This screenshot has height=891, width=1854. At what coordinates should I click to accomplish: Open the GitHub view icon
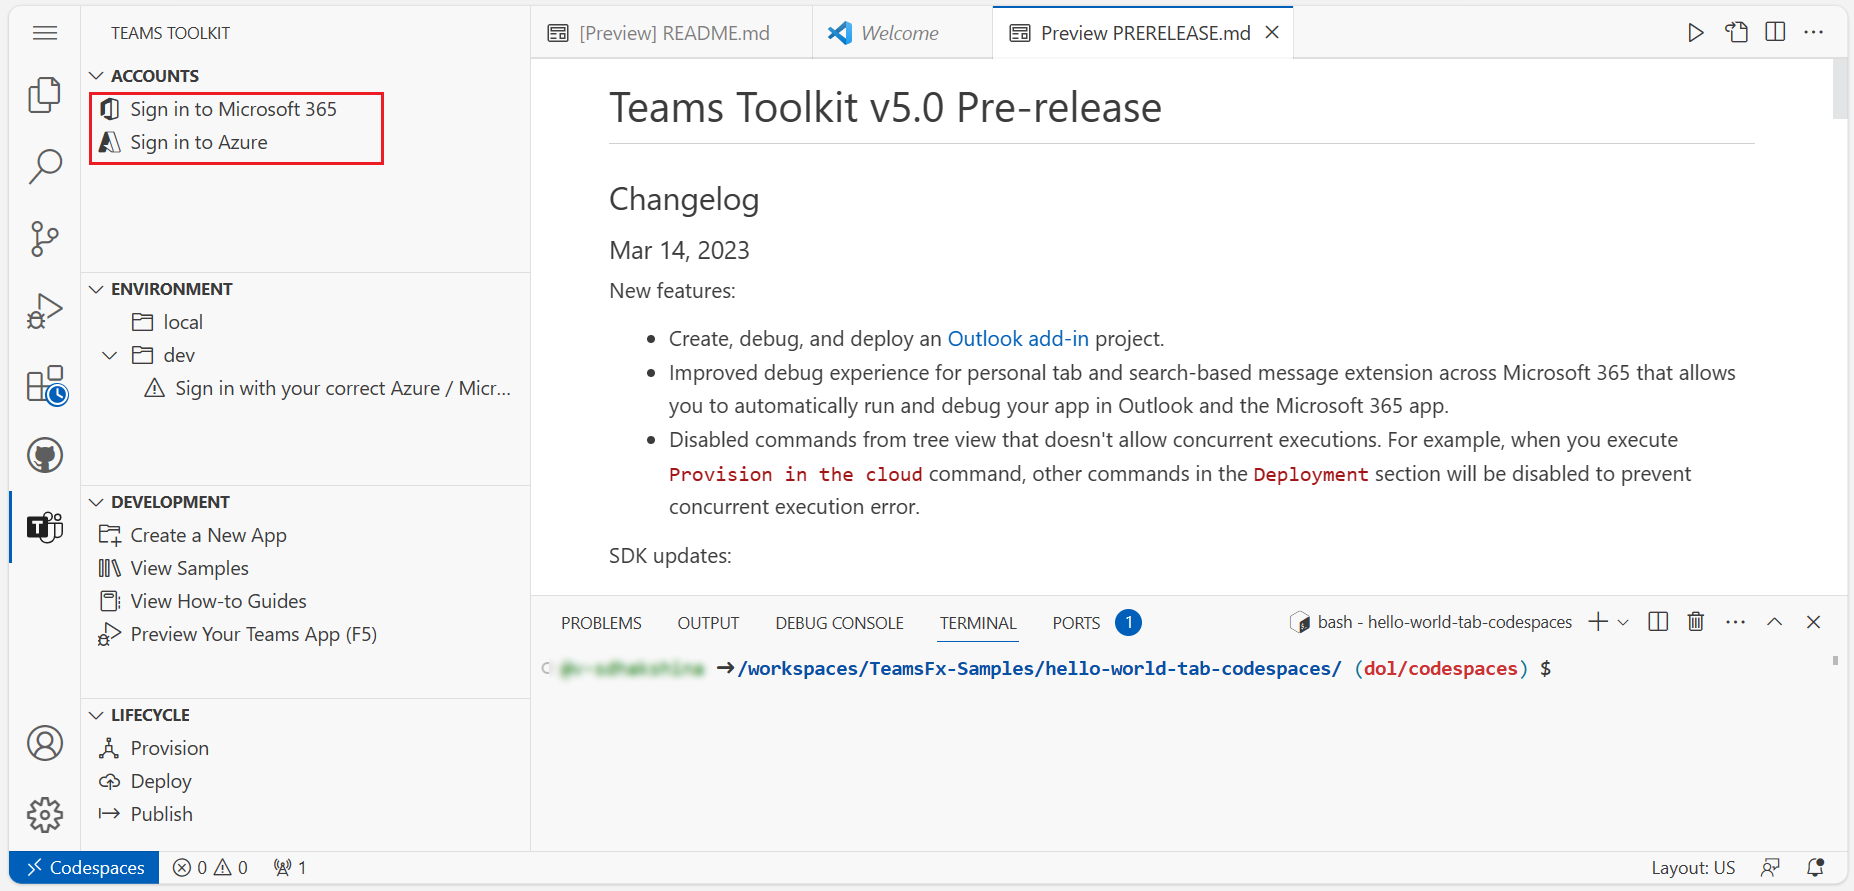[x=45, y=456]
